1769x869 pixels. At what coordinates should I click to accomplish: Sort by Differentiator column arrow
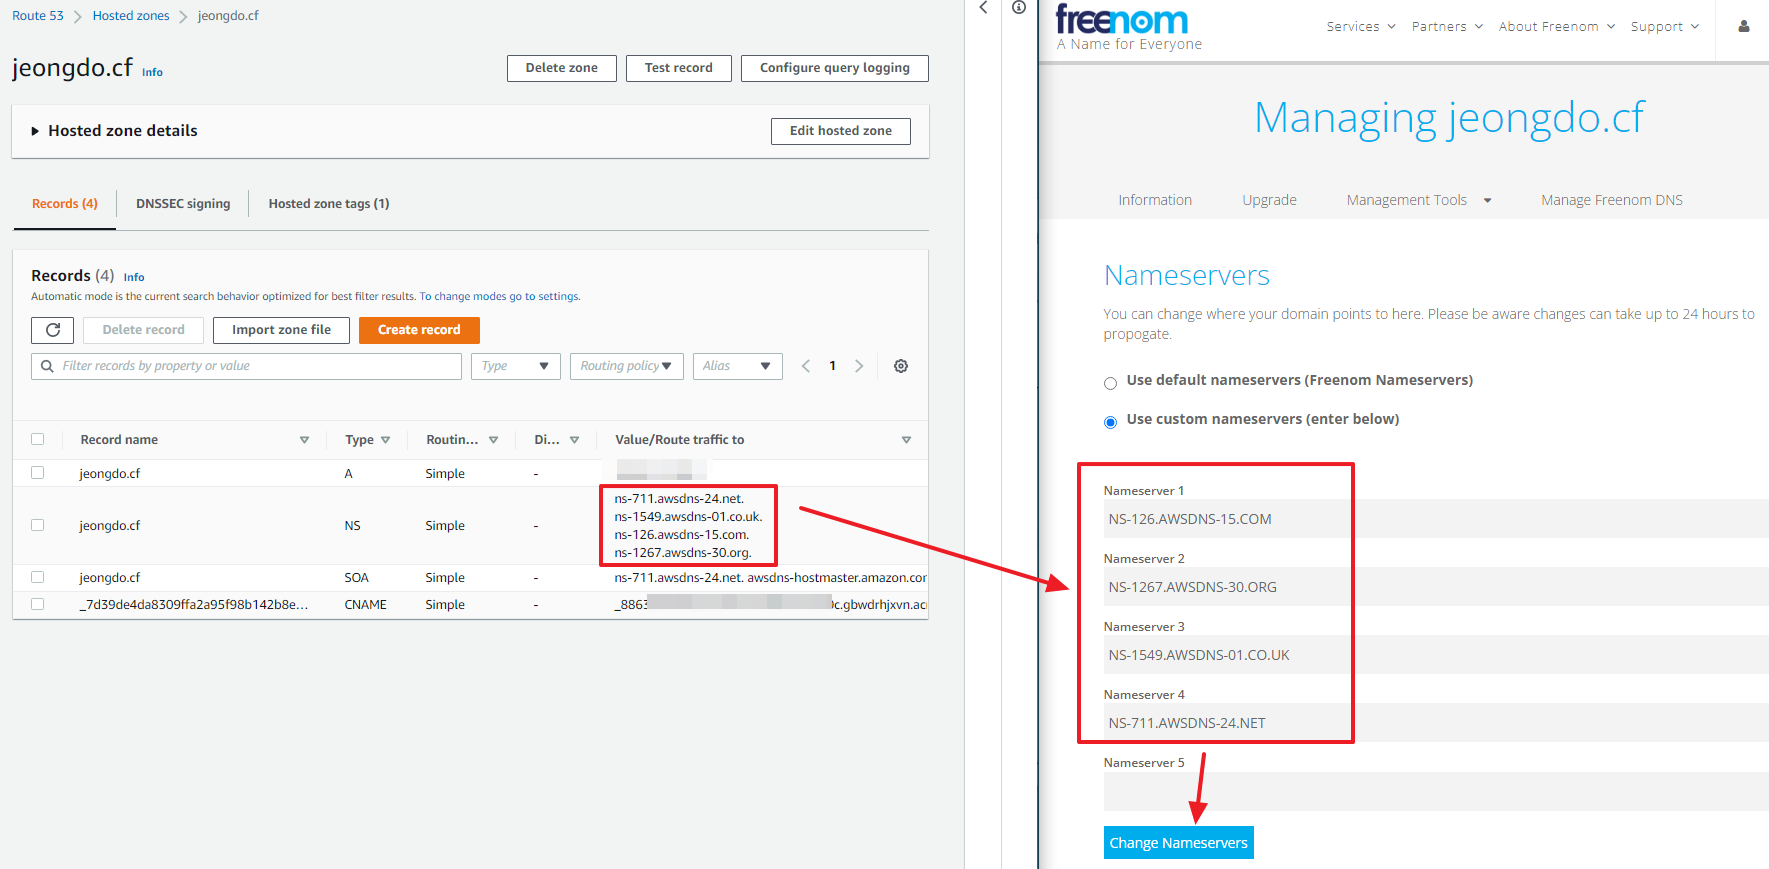click(x=575, y=440)
